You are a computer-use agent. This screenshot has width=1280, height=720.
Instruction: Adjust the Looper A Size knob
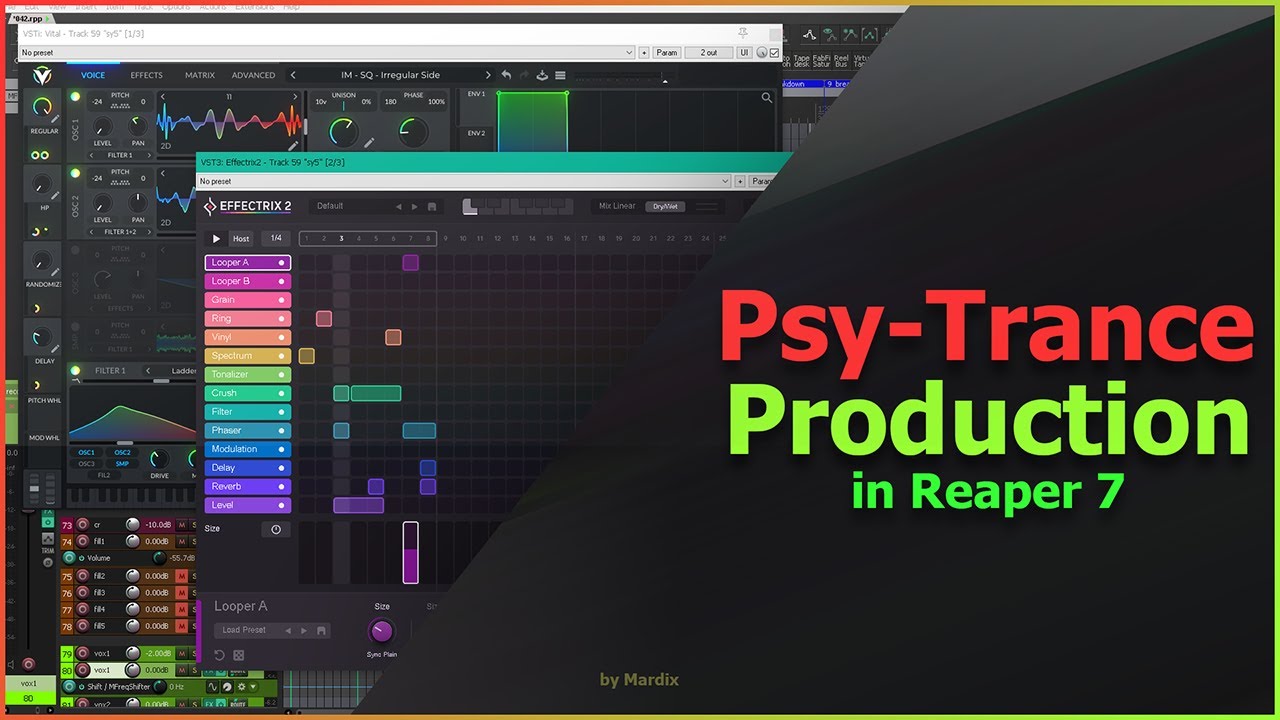tap(382, 631)
